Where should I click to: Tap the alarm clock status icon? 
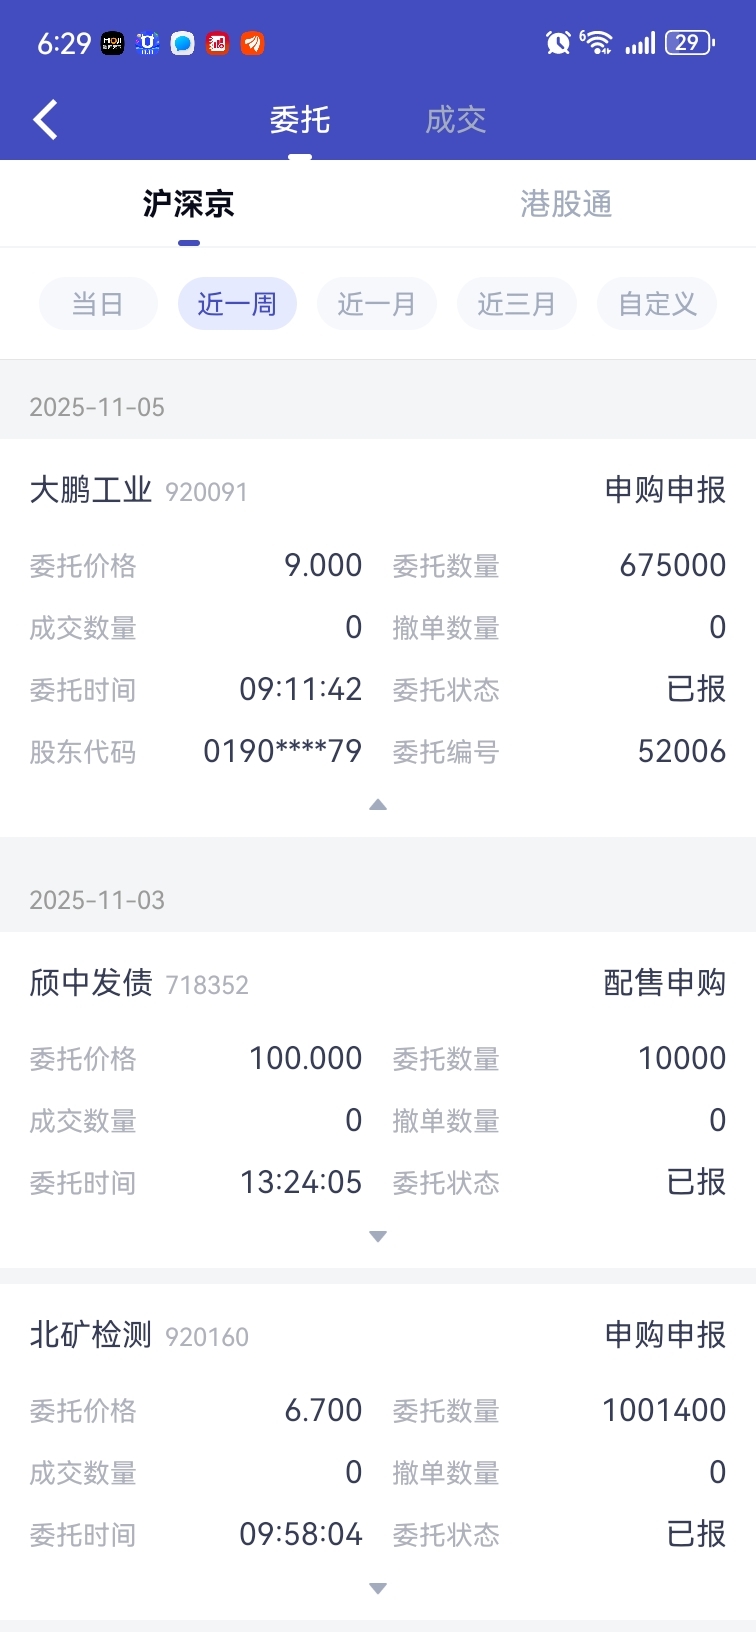pos(558,42)
